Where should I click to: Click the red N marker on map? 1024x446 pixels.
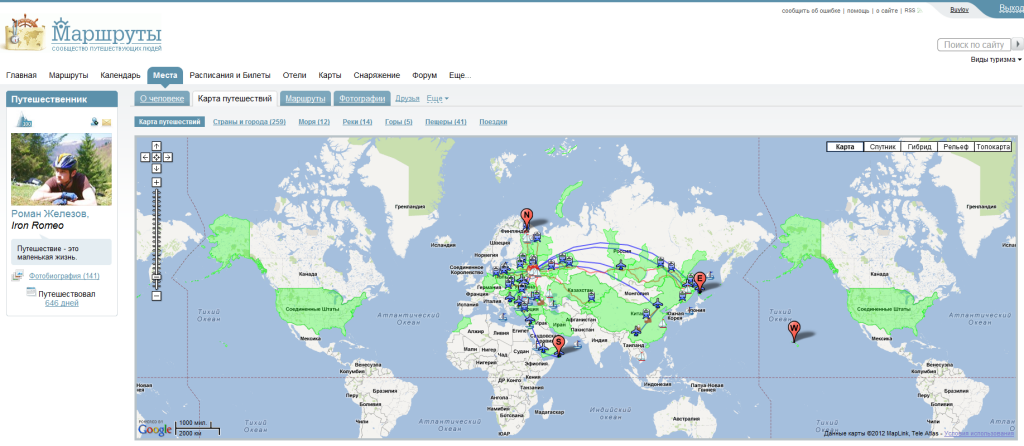pos(526,215)
